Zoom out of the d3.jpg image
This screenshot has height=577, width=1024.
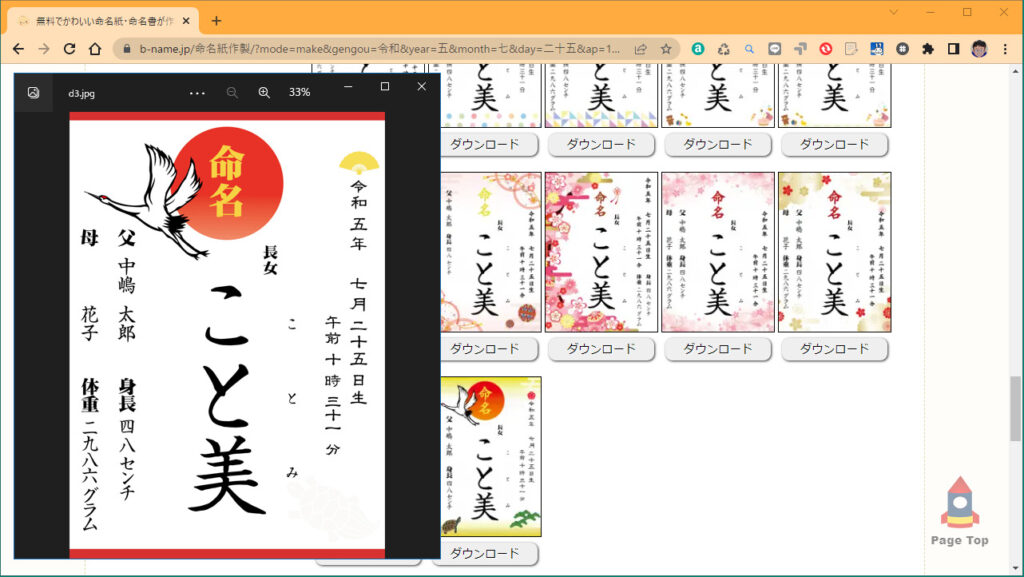point(231,92)
